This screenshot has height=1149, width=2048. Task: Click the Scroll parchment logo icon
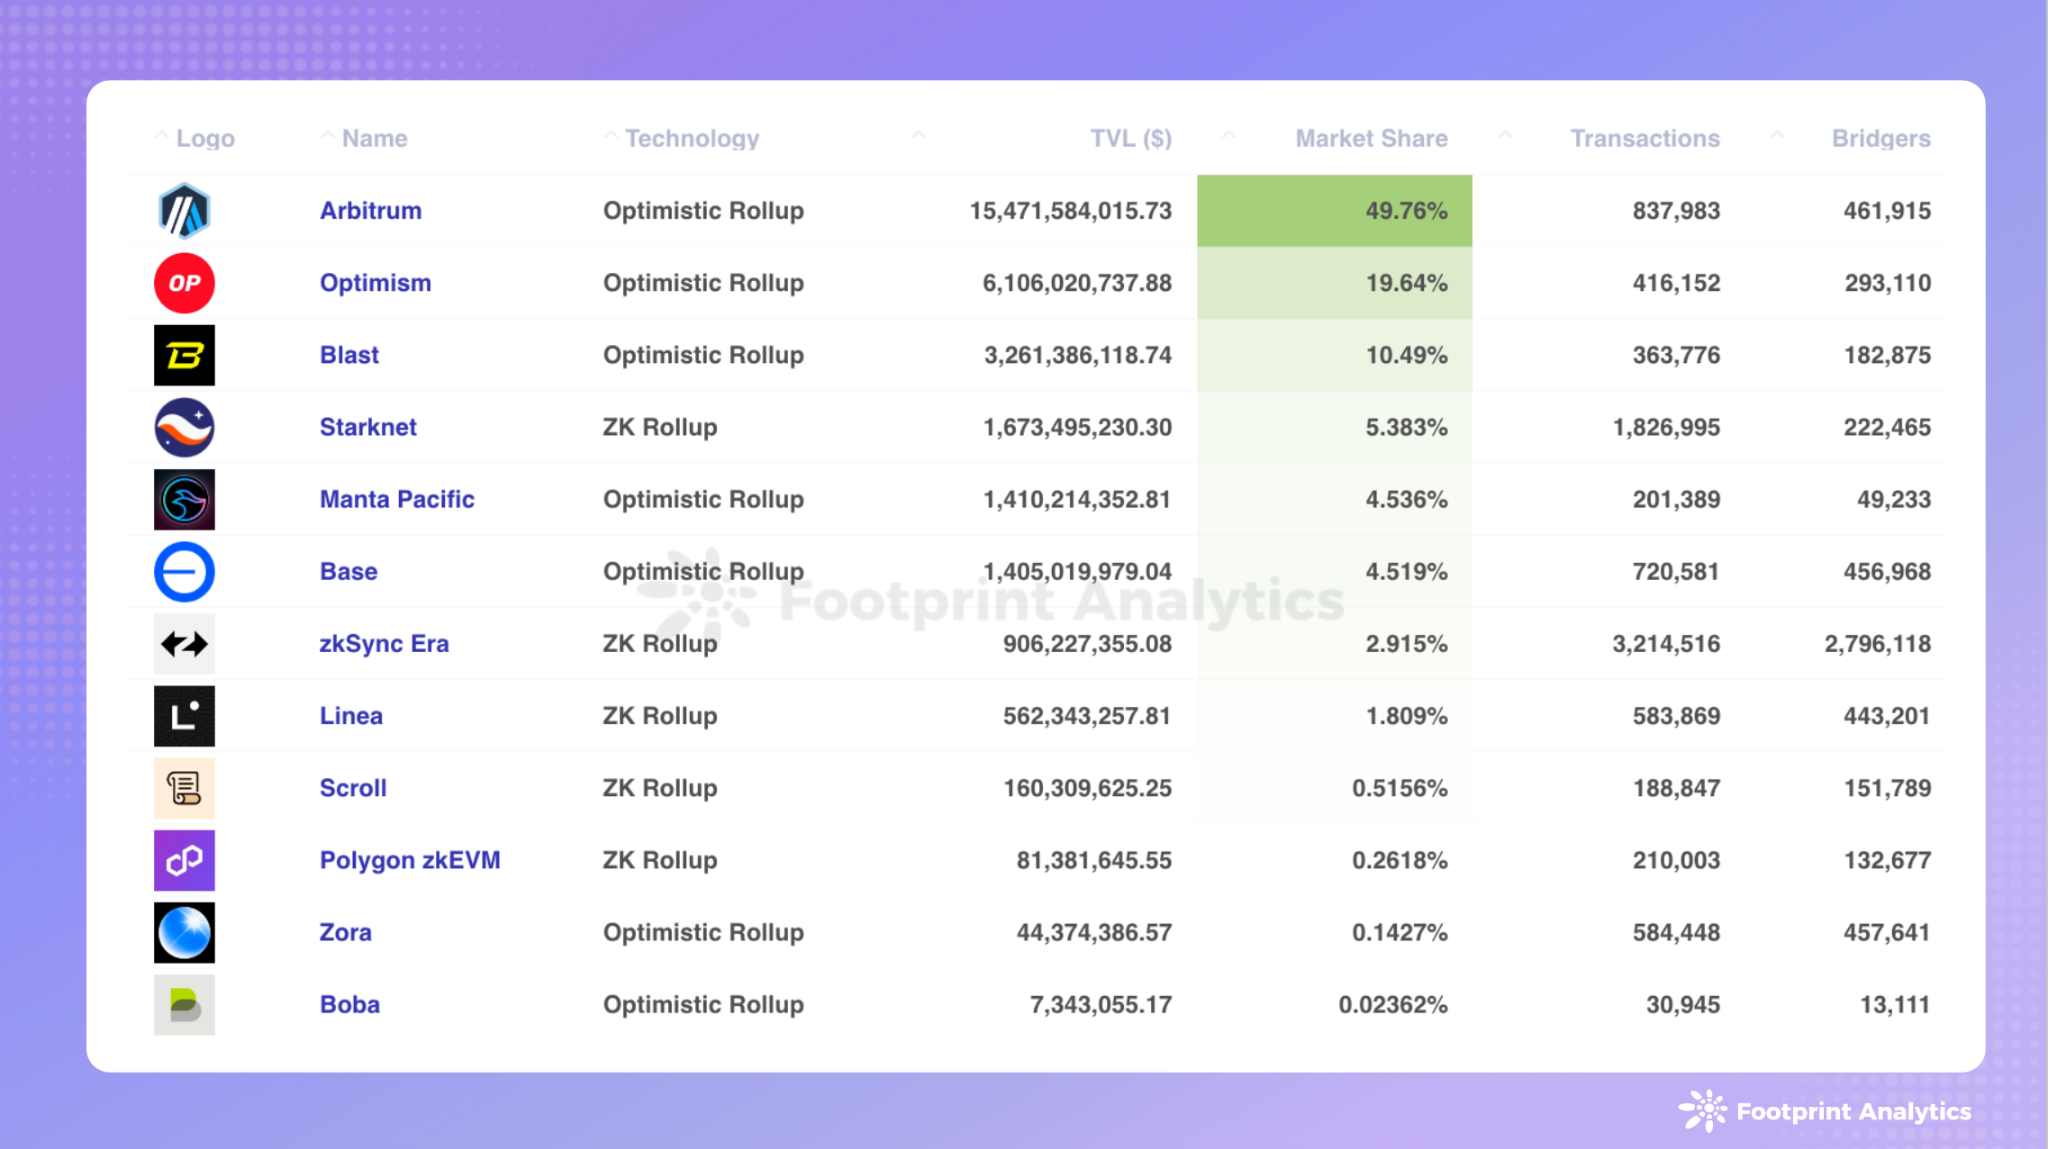click(184, 788)
